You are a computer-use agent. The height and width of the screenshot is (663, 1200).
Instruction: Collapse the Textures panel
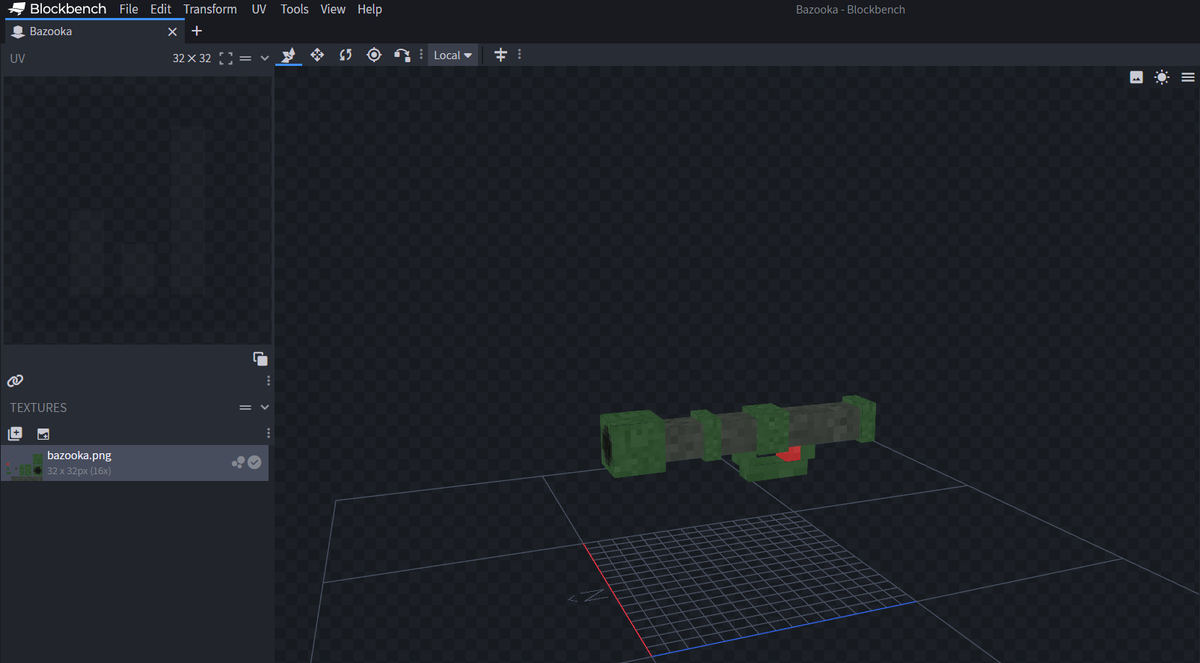(265, 408)
